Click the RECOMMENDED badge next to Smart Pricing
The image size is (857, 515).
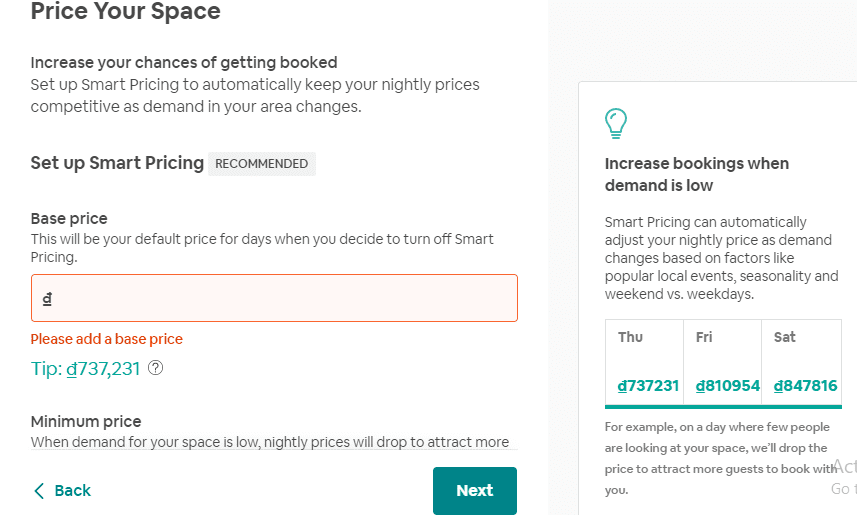[262, 164]
